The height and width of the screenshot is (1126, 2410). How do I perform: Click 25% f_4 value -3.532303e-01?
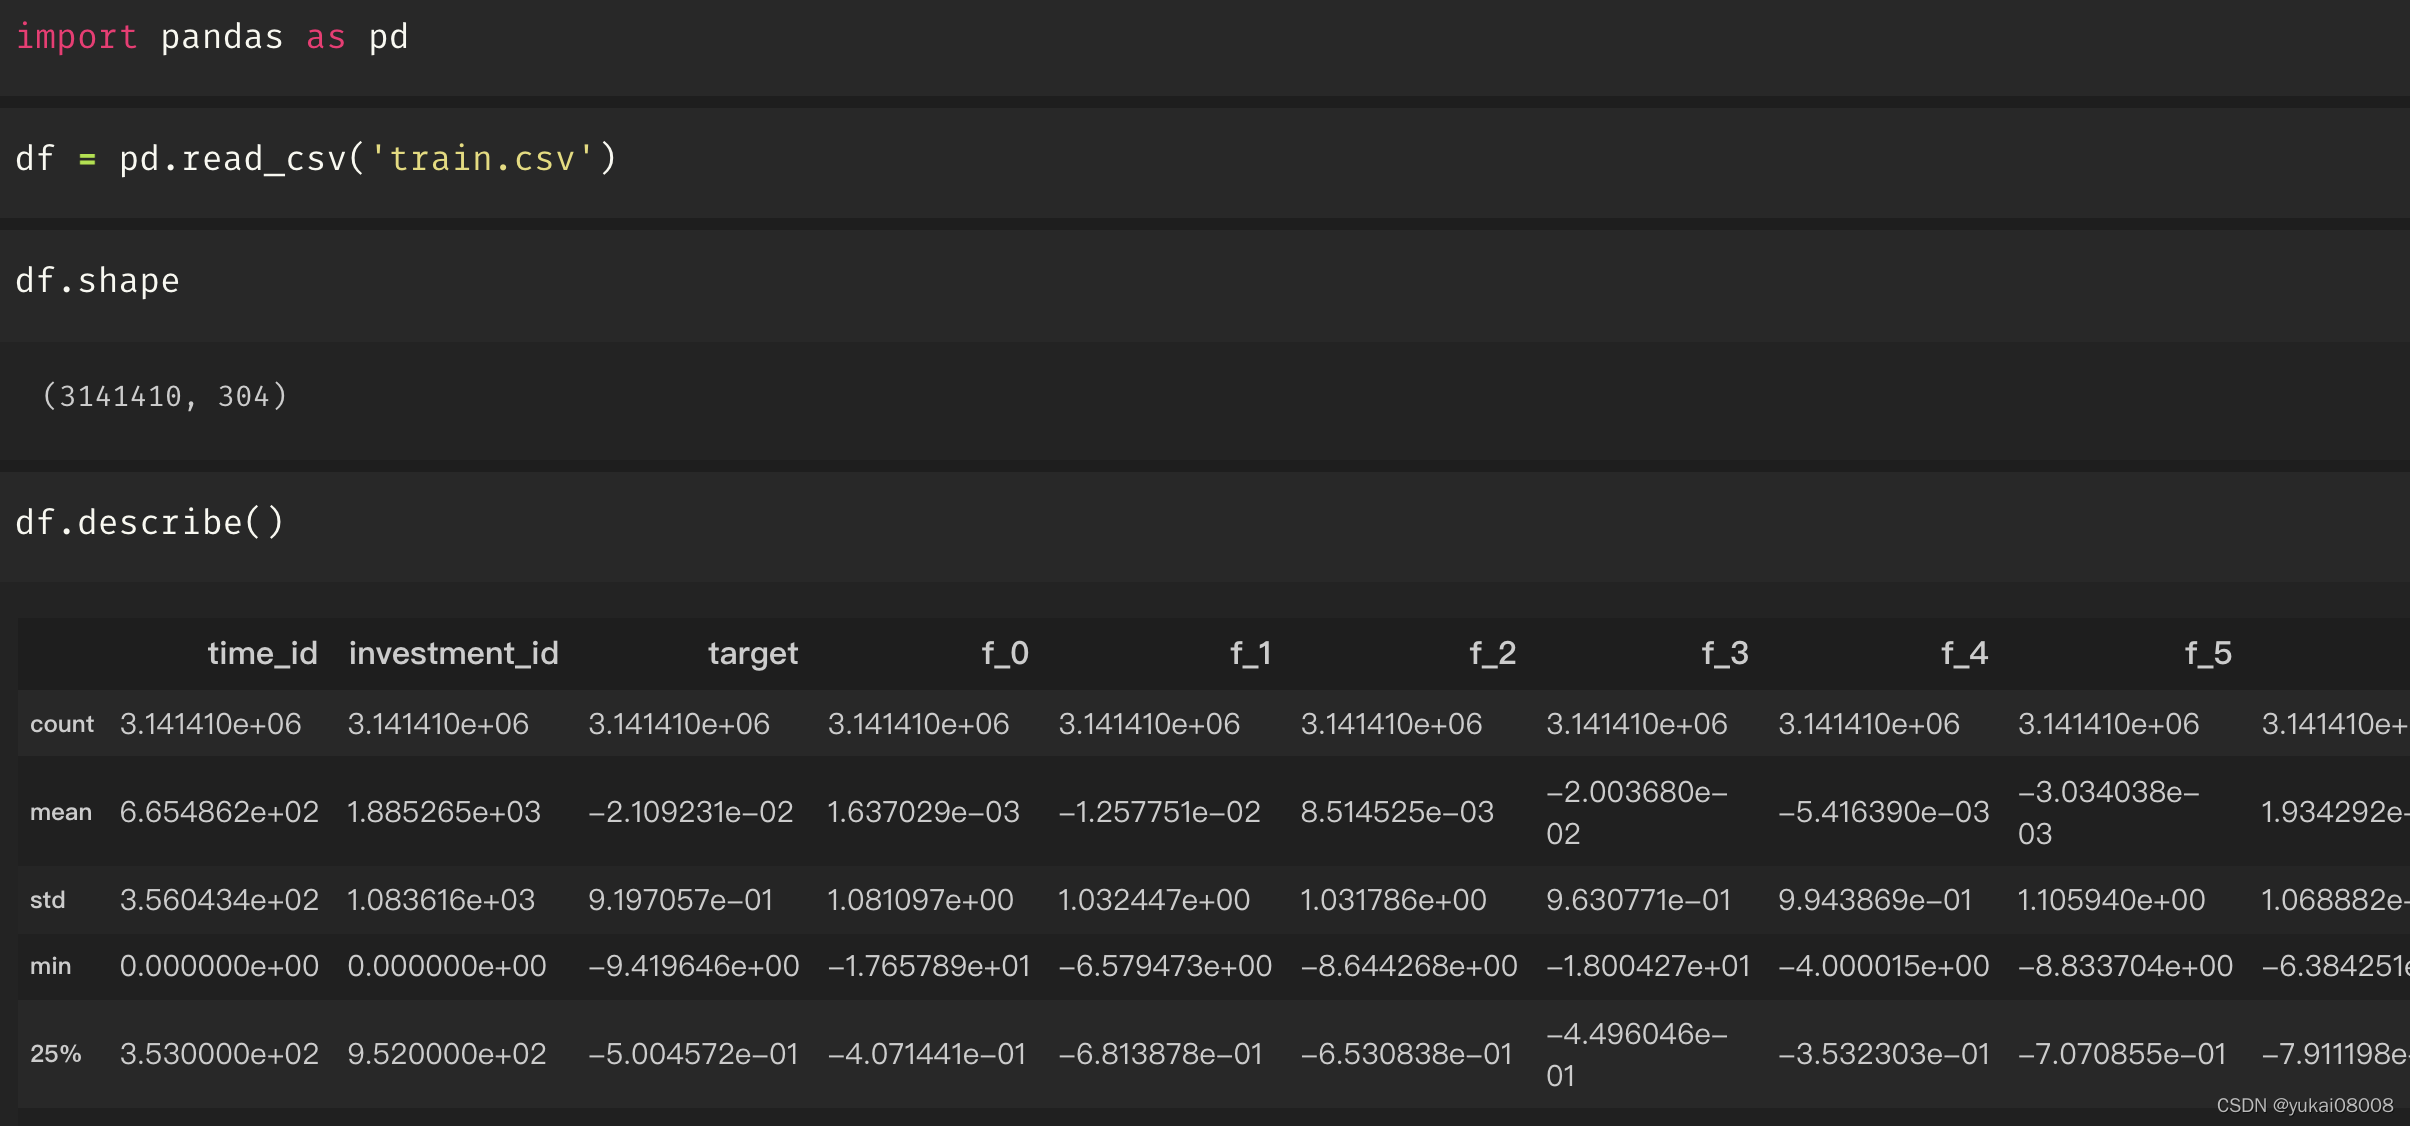tap(1884, 1054)
